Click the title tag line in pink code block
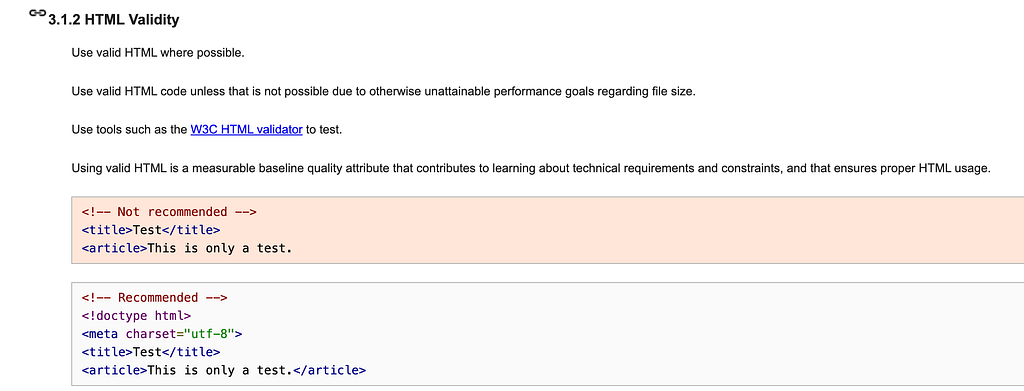Image resolution: width=1024 pixels, height=391 pixels. tap(151, 230)
